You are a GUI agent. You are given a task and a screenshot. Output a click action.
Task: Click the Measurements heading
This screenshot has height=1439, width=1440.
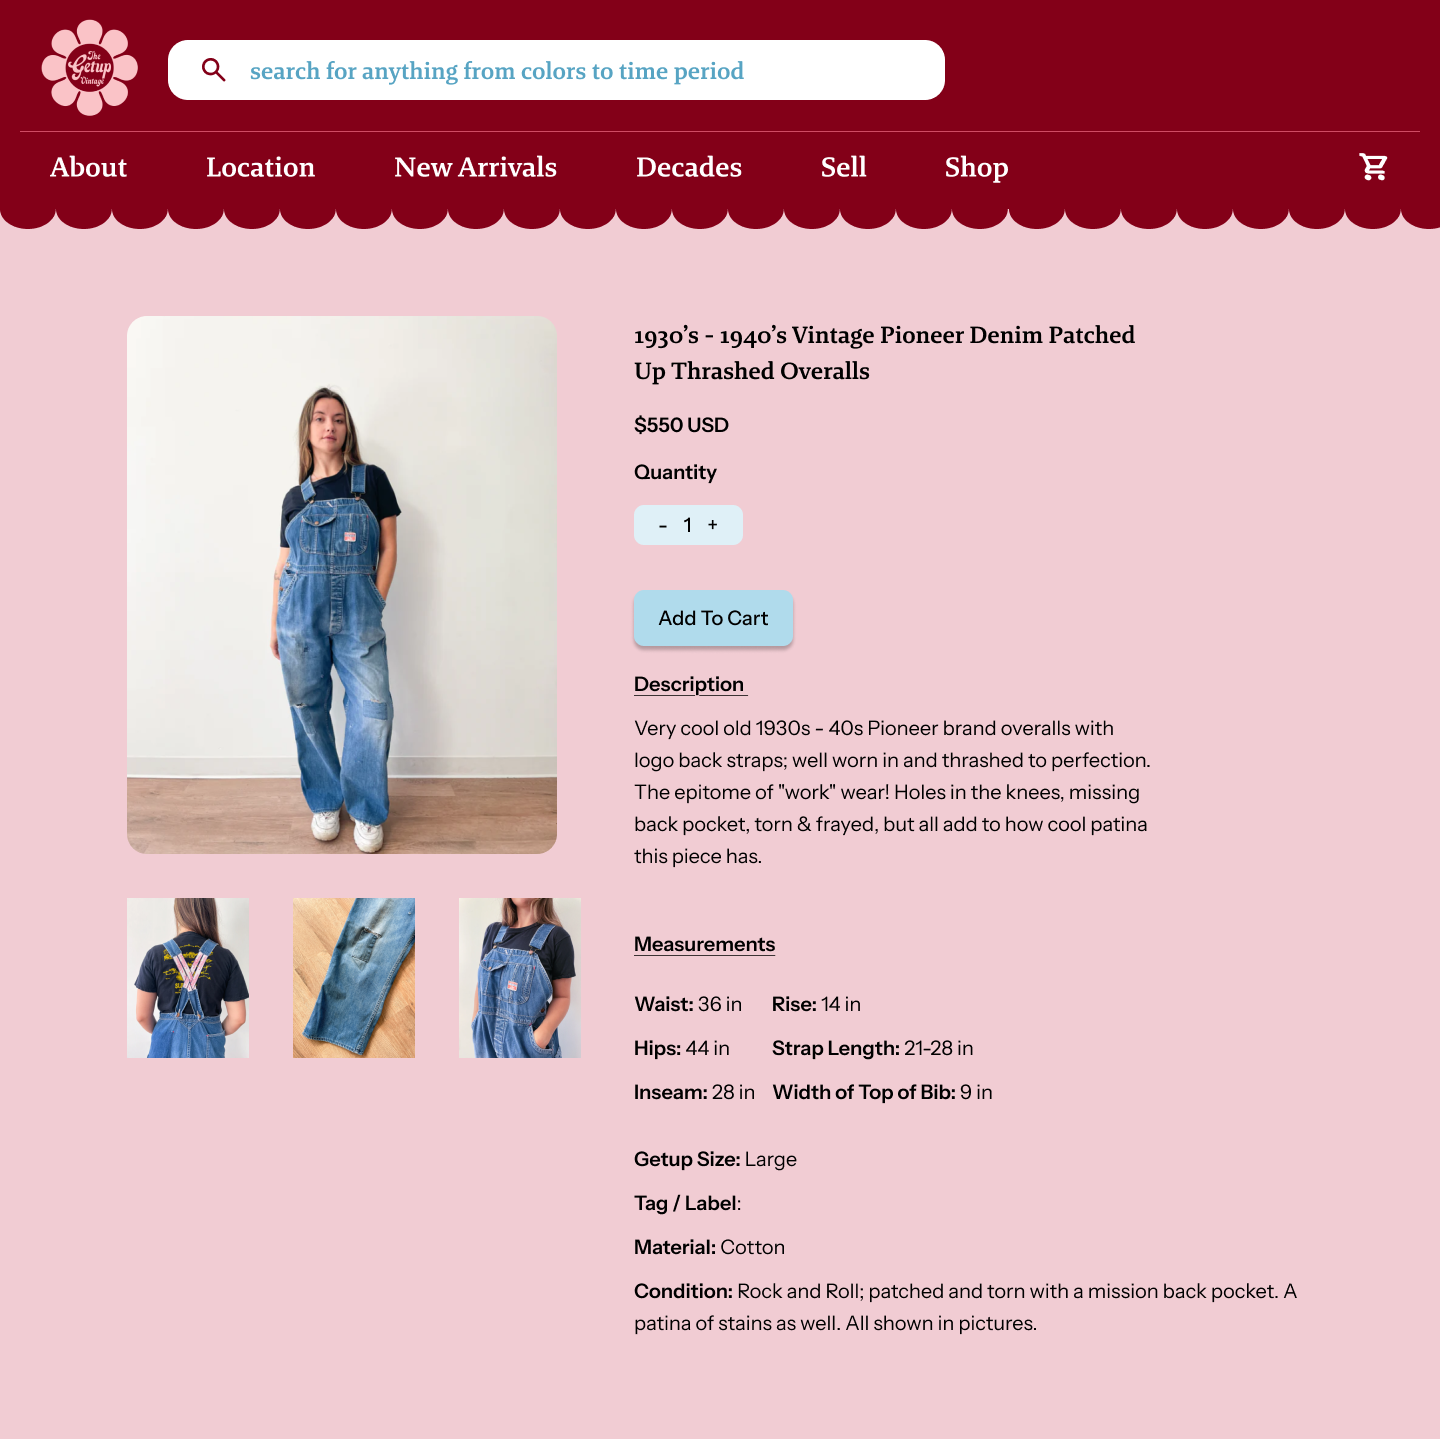[x=704, y=945]
